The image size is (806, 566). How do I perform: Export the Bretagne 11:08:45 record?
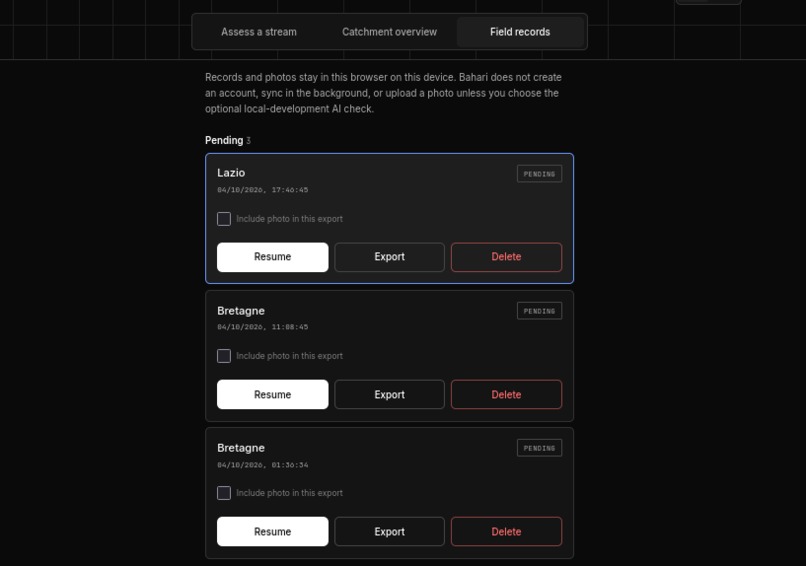(x=389, y=394)
